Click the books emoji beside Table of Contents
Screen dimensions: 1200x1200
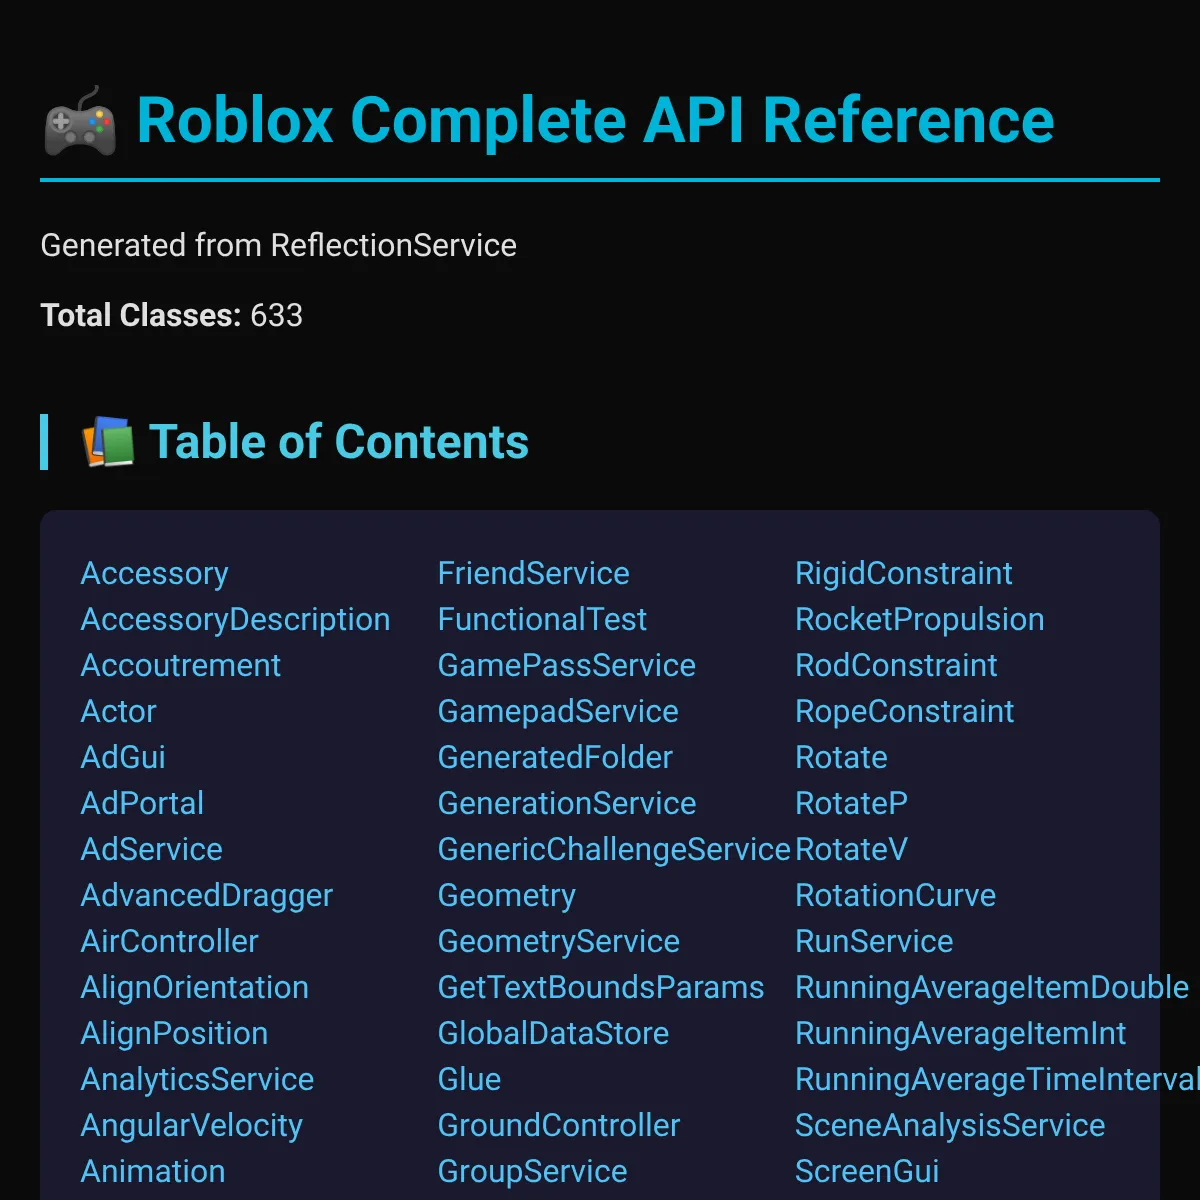click(x=108, y=443)
